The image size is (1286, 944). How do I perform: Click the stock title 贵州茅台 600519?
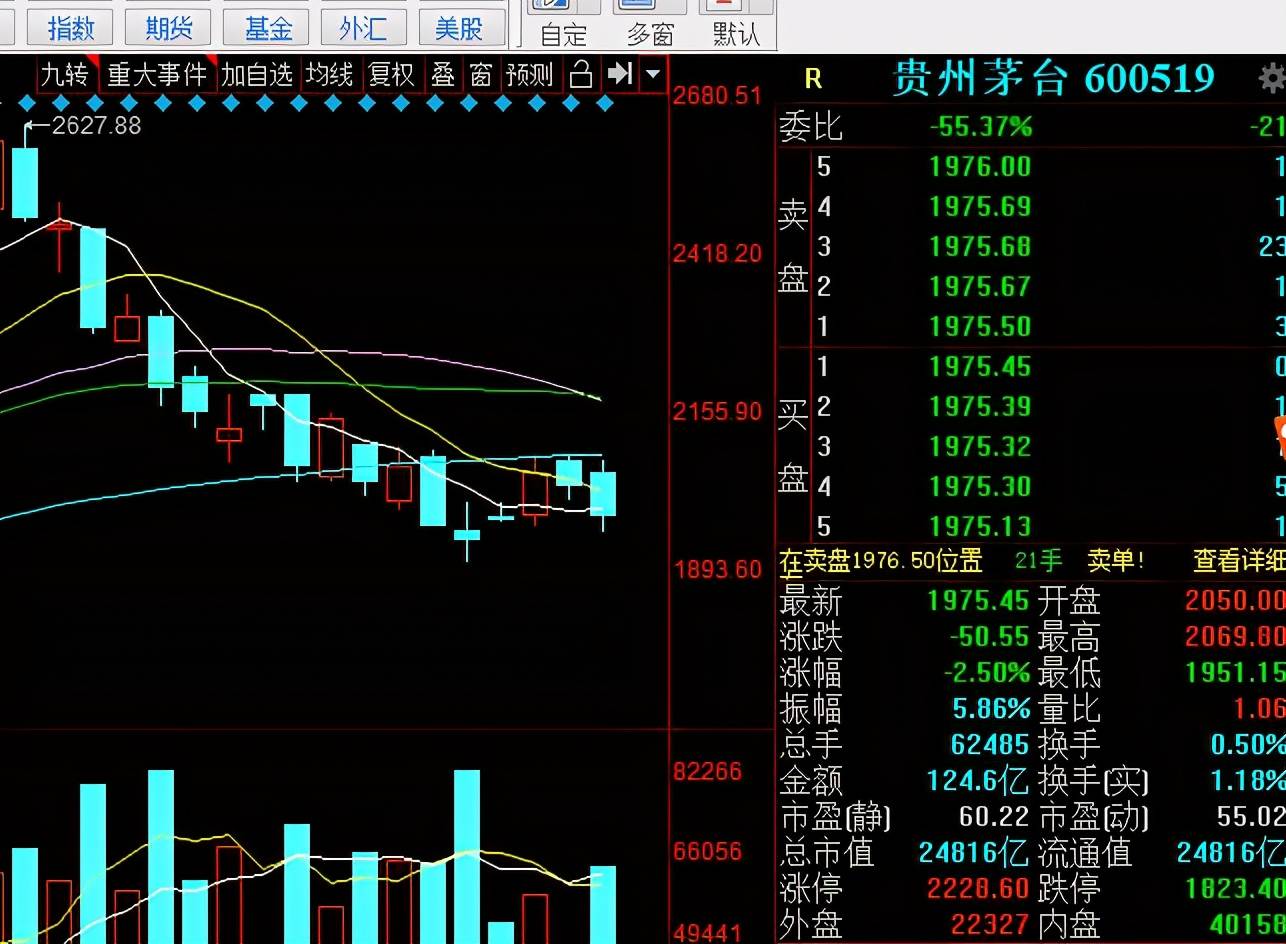(1053, 79)
